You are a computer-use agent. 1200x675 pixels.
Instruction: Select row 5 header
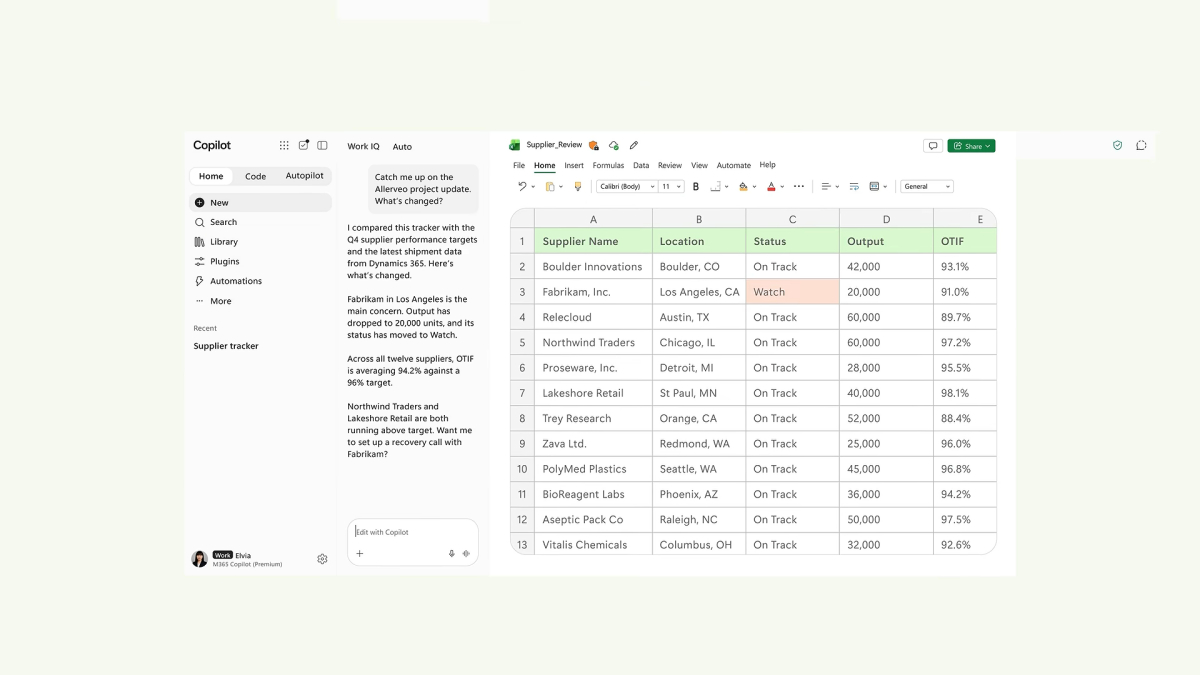click(x=522, y=342)
